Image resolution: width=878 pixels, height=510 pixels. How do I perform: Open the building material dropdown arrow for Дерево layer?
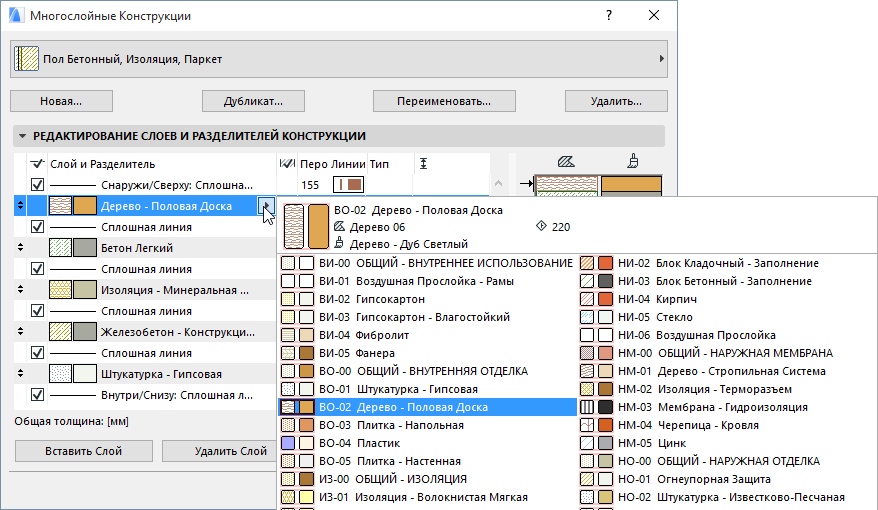[266, 206]
